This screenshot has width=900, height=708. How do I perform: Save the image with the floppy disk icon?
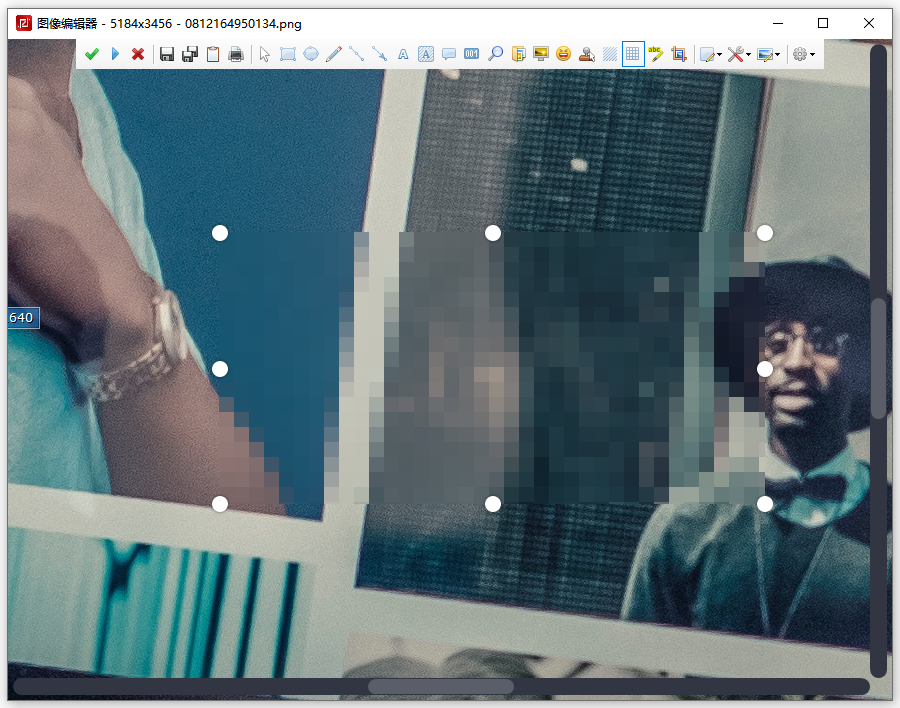[x=166, y=55]
